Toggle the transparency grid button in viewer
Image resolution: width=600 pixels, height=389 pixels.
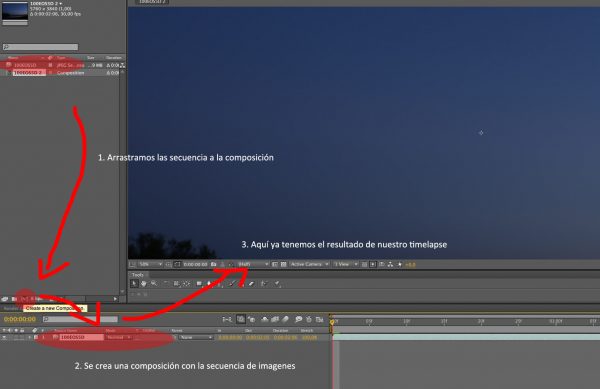click(x=284, y=264)
